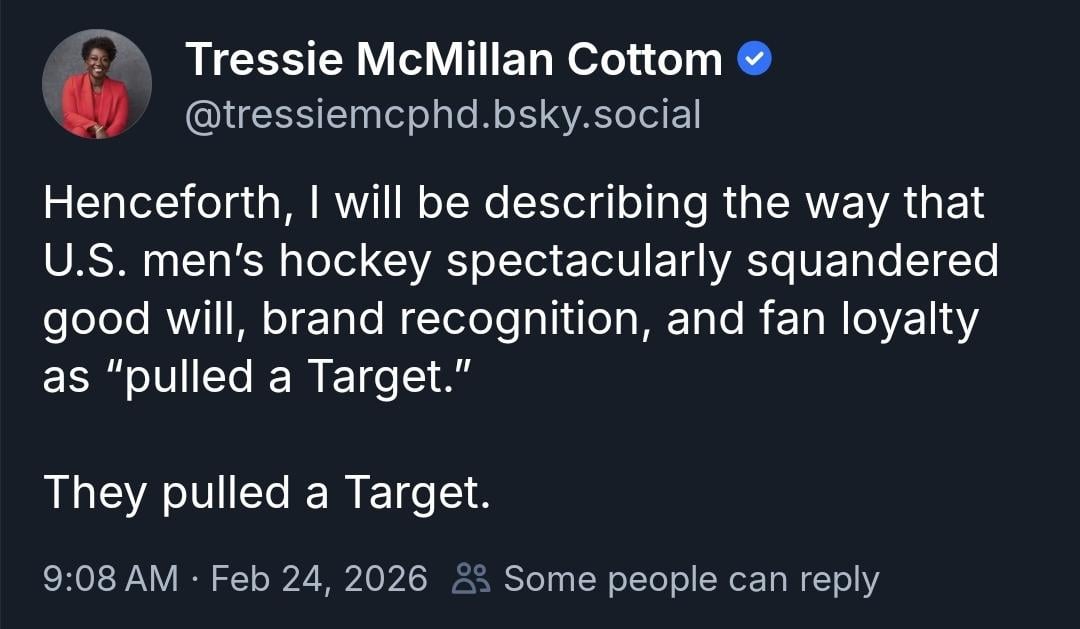Click the people icon beside reply settings
The width and height of the screenshot is (1080, 629).
pyautogui.click(x=470, y=578)
